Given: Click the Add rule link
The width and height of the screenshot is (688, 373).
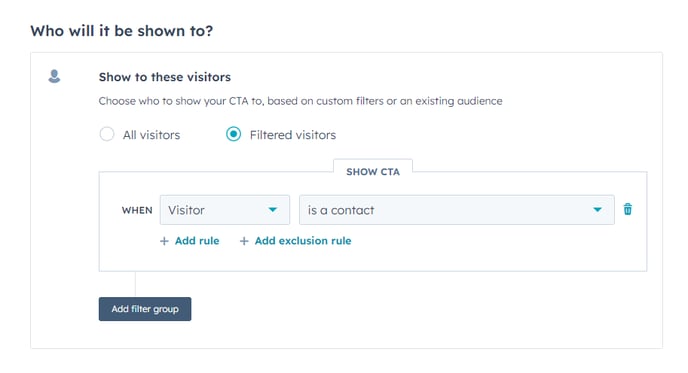Looking at the screenshot, I should click(197, 240).
